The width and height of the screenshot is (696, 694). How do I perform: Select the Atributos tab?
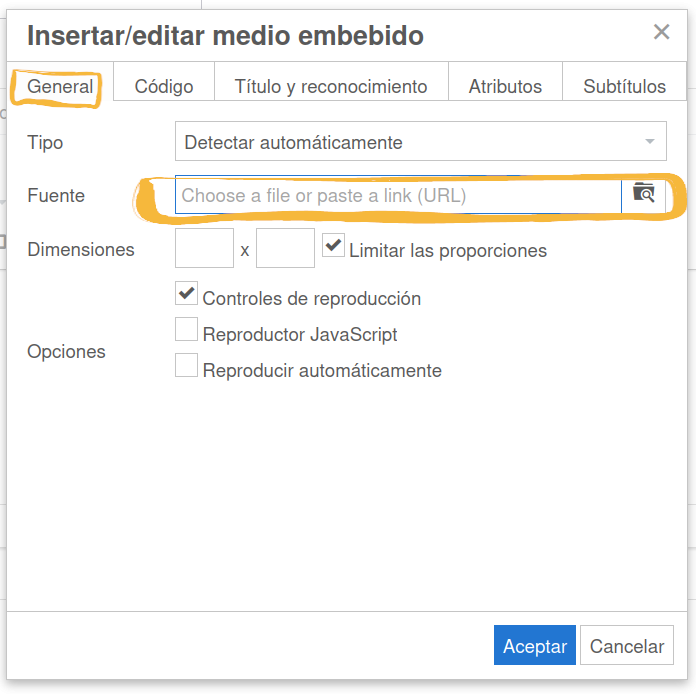(505, 86)
